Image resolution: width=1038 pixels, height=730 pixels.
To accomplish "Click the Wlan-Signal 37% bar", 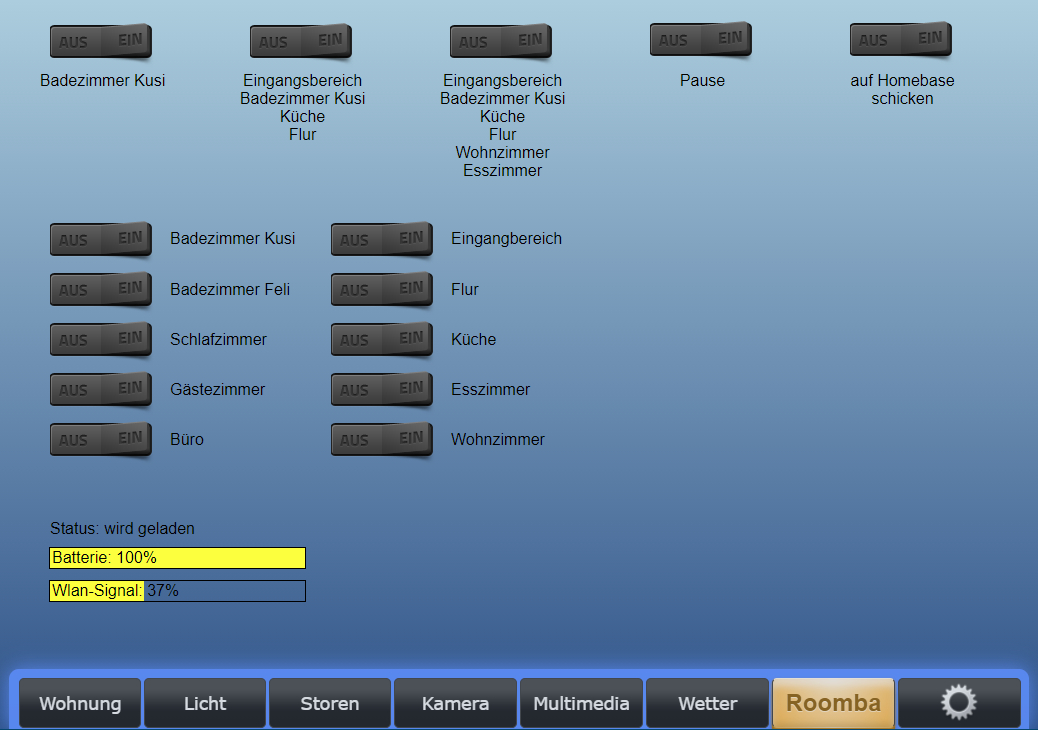I will tap(177, 591).
